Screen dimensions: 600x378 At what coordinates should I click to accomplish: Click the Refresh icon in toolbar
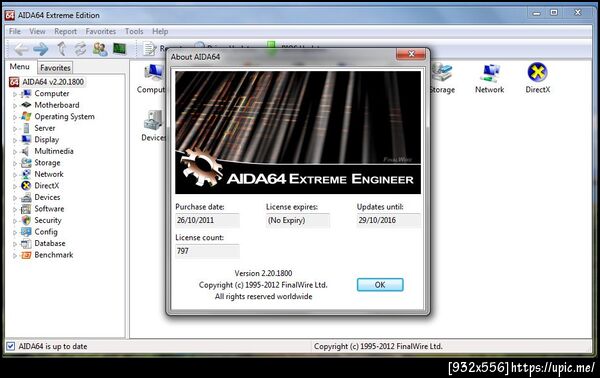click(80, 49)
